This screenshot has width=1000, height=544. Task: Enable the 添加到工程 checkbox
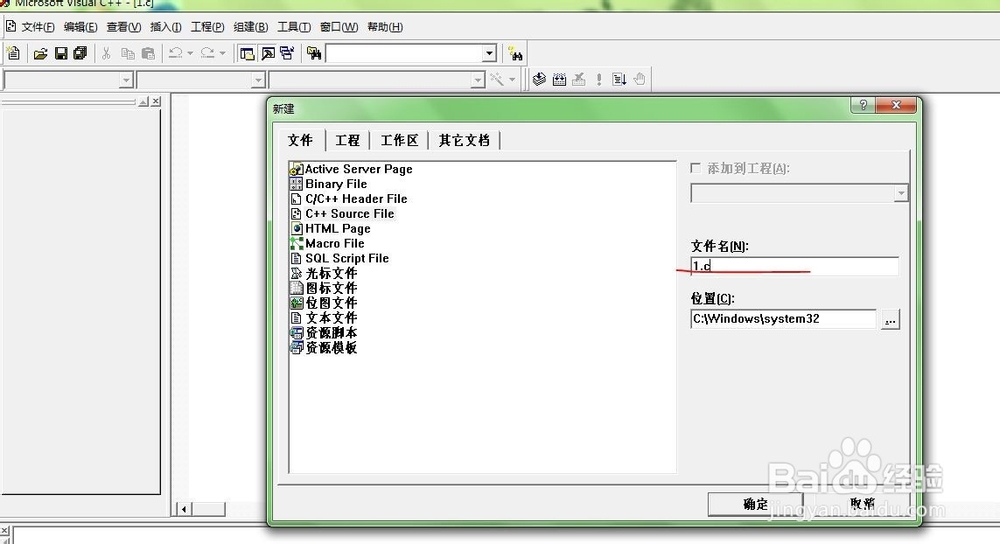point(695,168)
